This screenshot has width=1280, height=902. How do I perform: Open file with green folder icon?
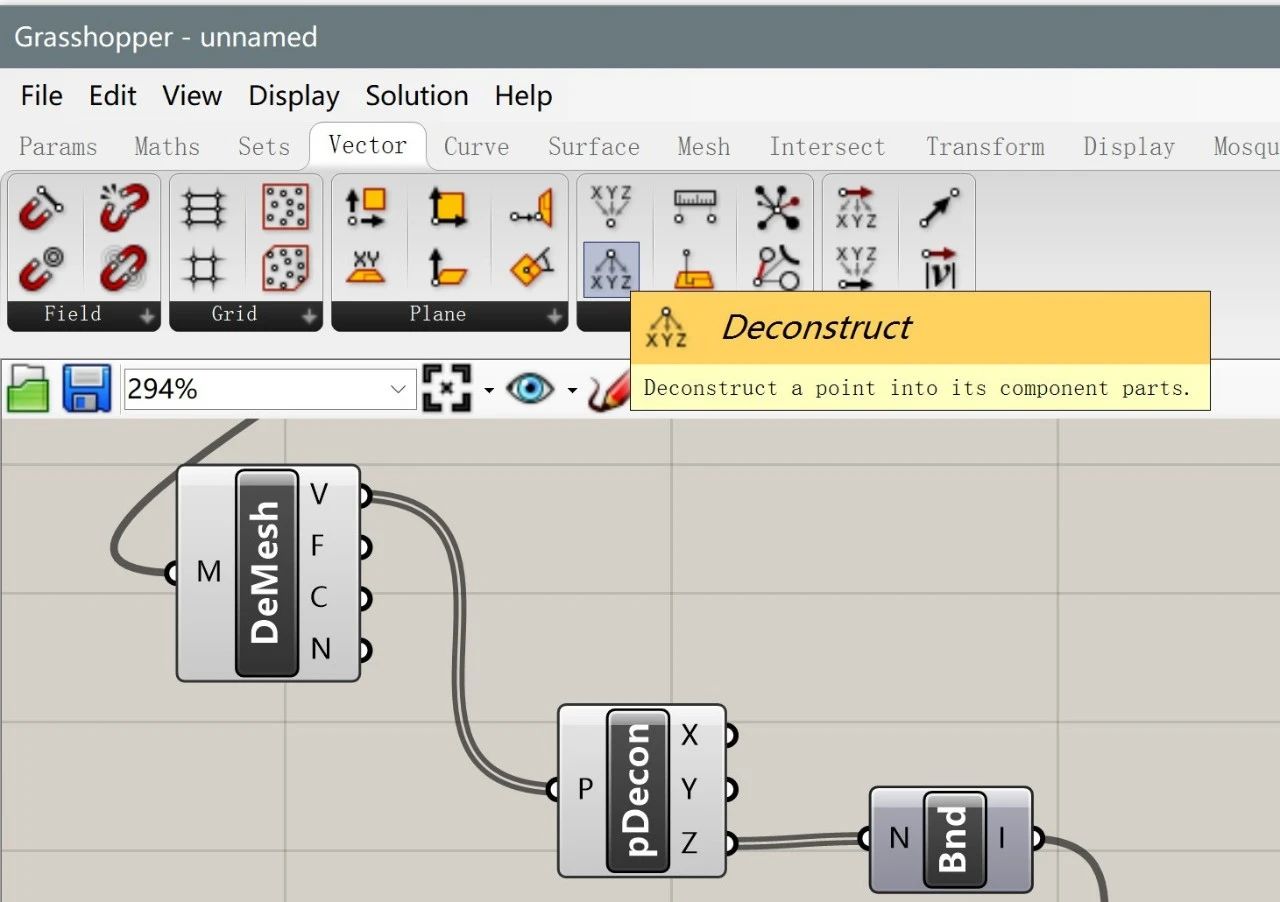tap(28, 389)
